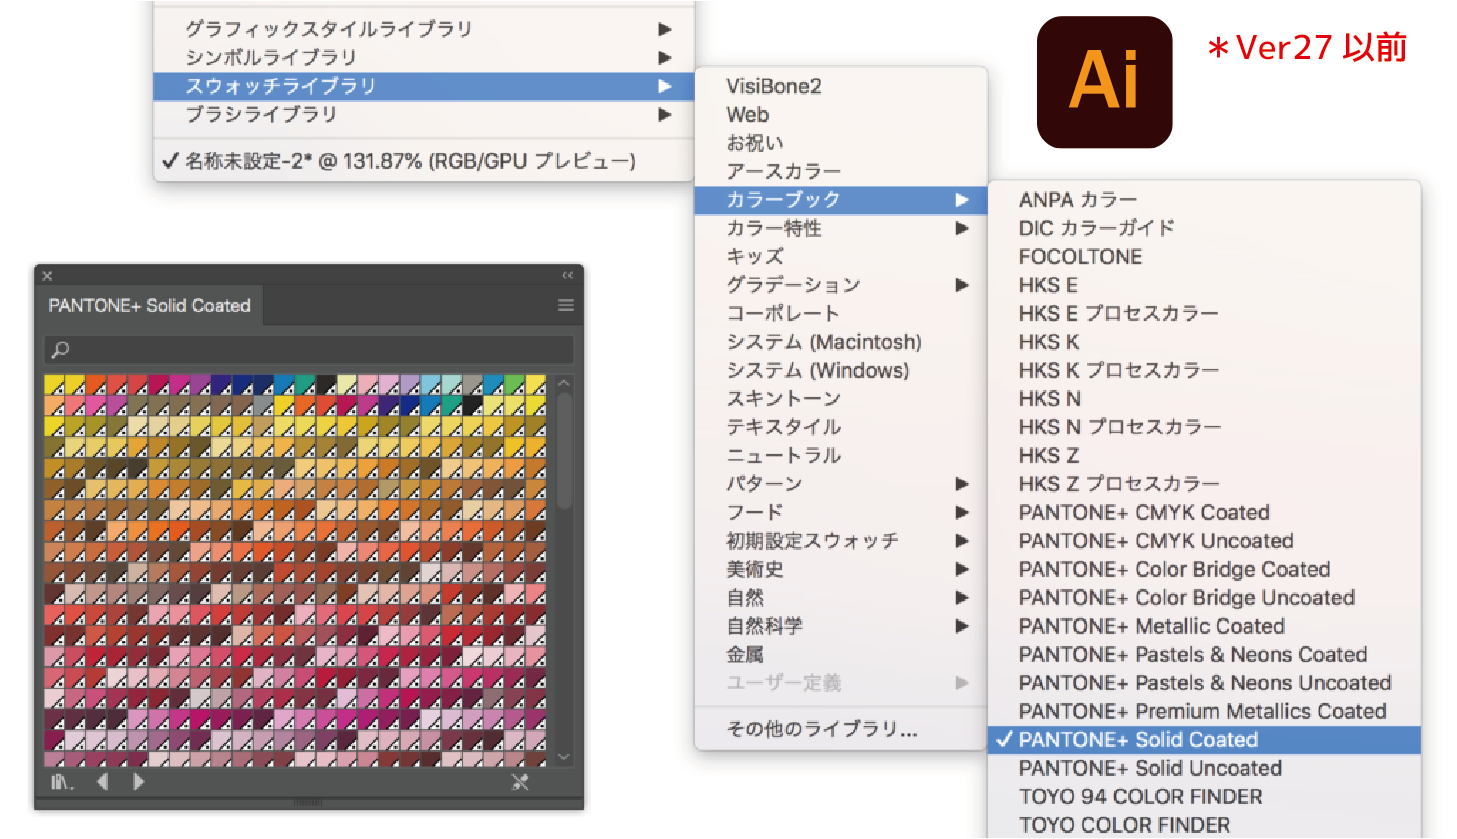Select HKS K color book
Screen dimensions: 1457x839
[1204, 342]
